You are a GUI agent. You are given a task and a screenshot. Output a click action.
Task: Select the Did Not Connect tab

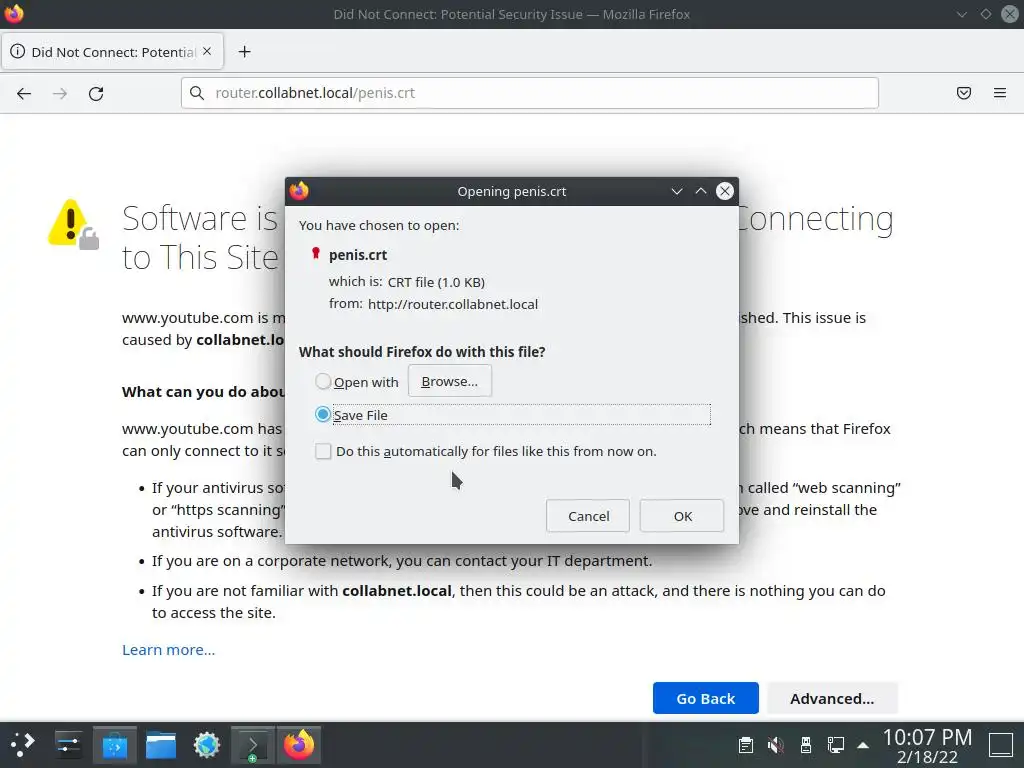pos(113,52)
